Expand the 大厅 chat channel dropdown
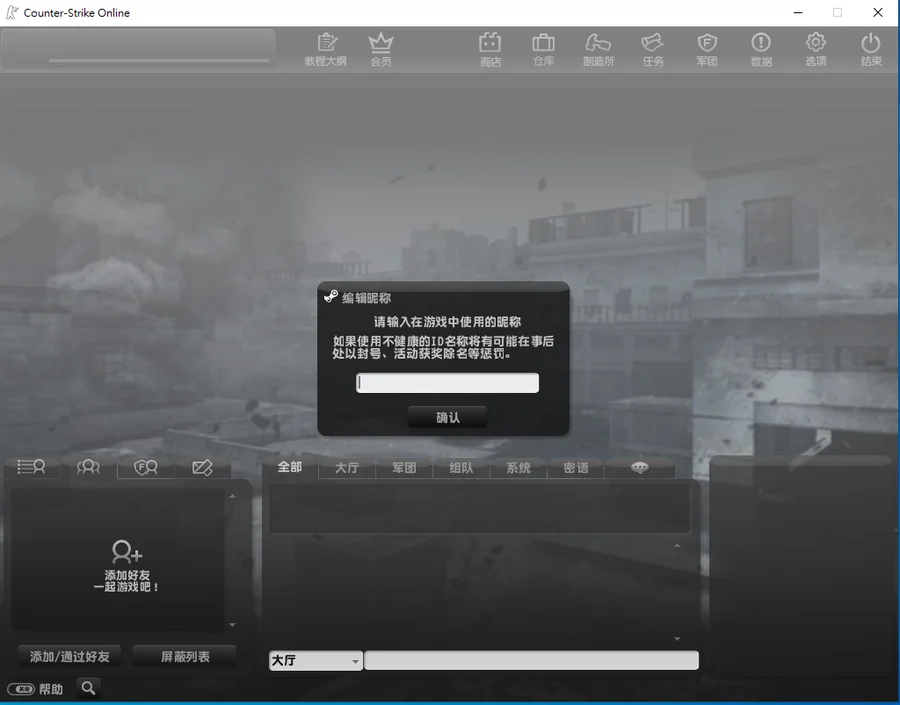 [x=316, y=661]
